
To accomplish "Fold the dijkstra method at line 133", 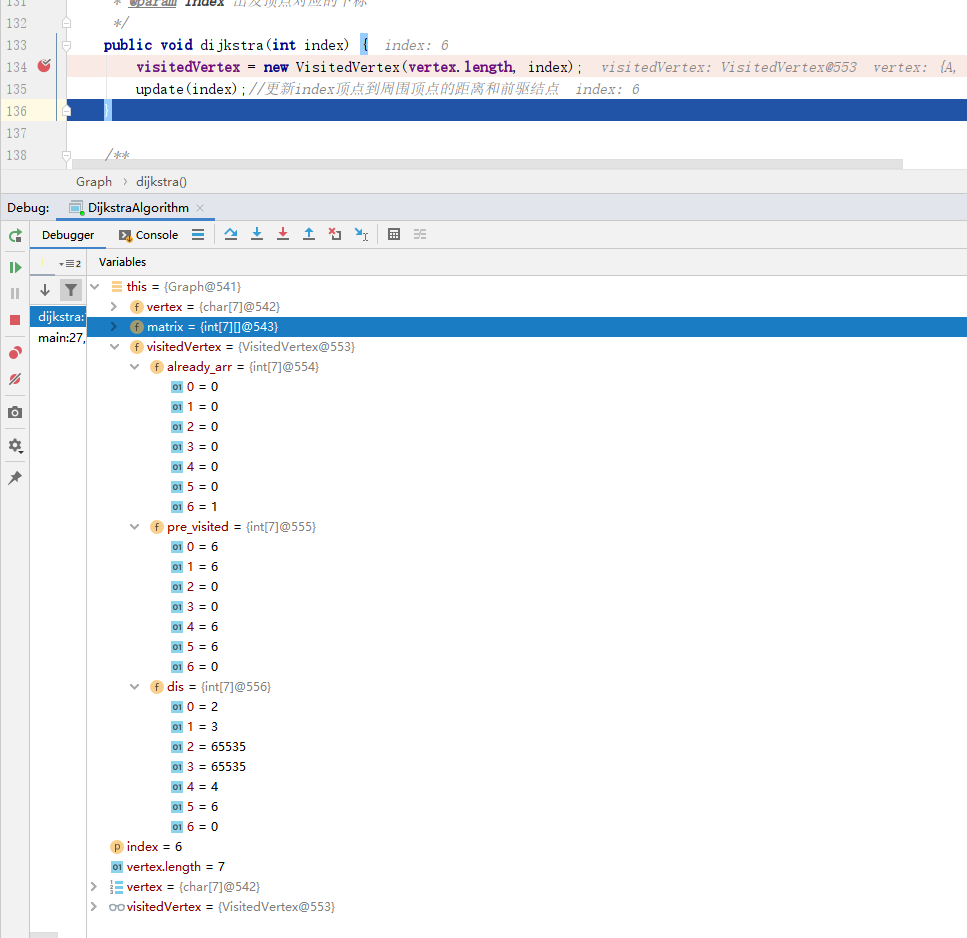I will tap(66, 45).
